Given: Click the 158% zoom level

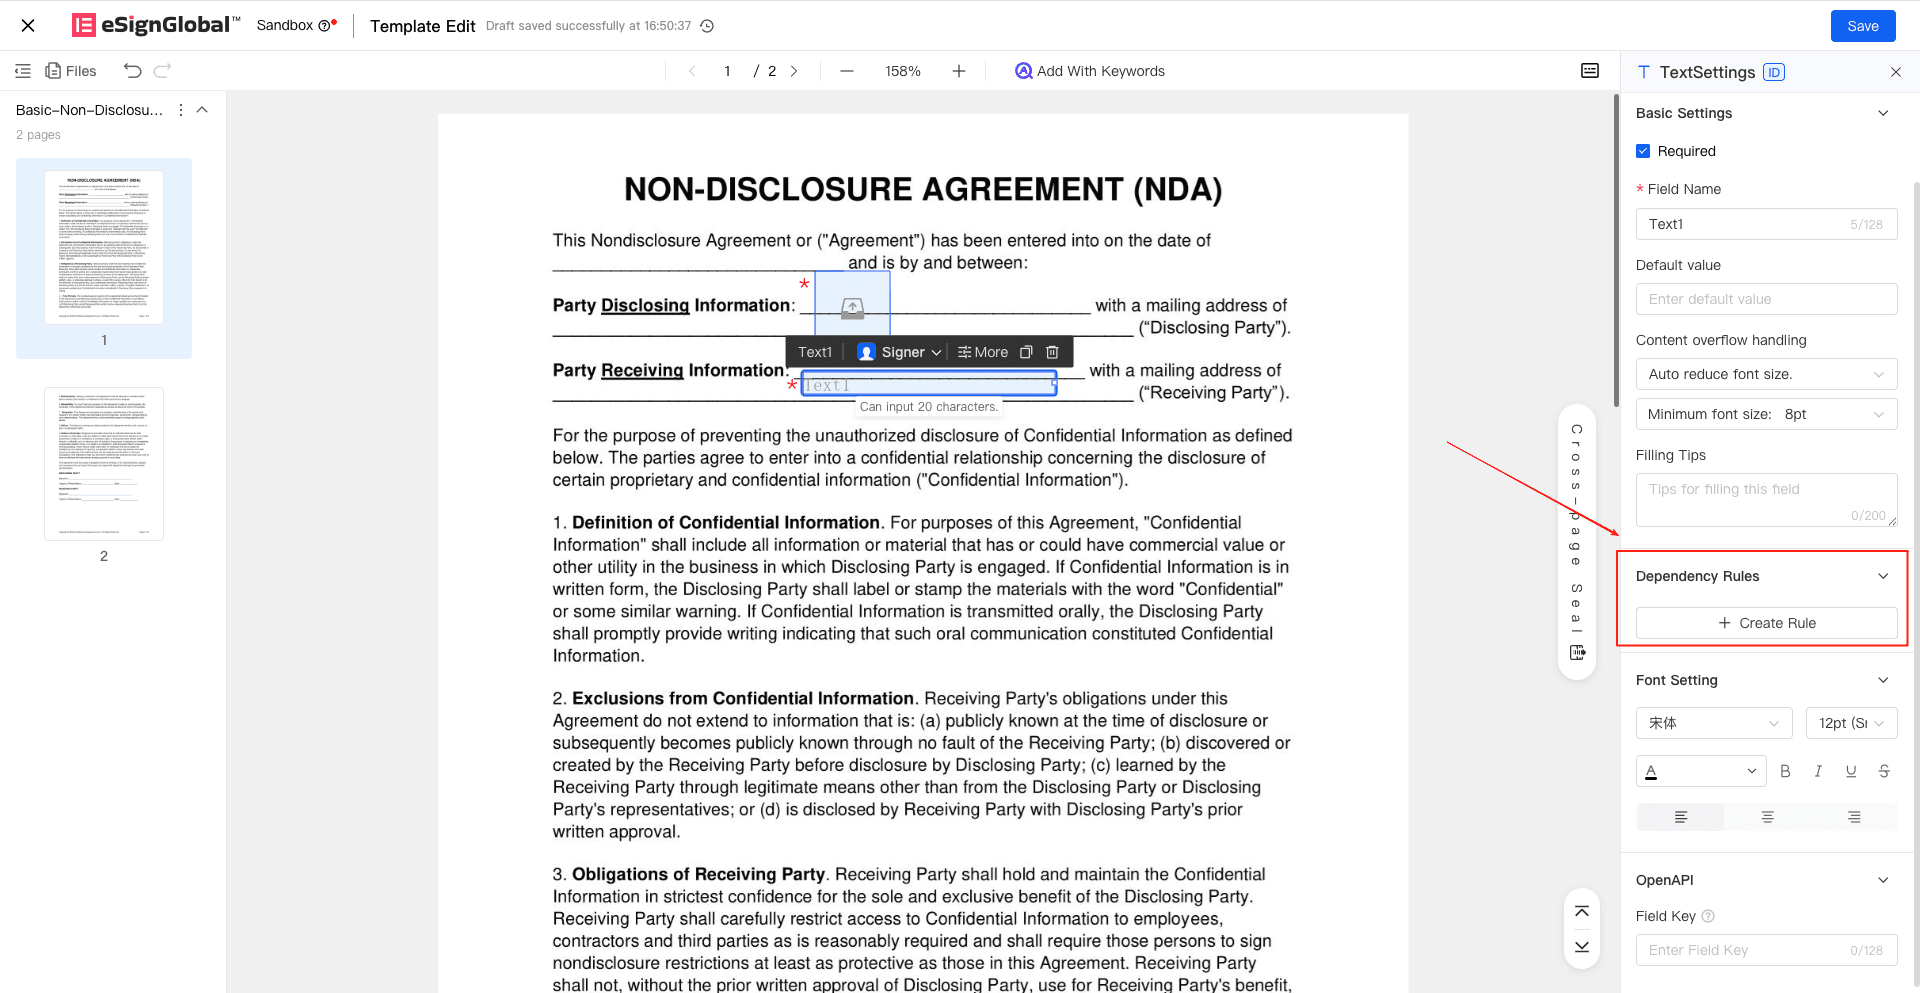Looking at the screenshot, I should 903,71.
